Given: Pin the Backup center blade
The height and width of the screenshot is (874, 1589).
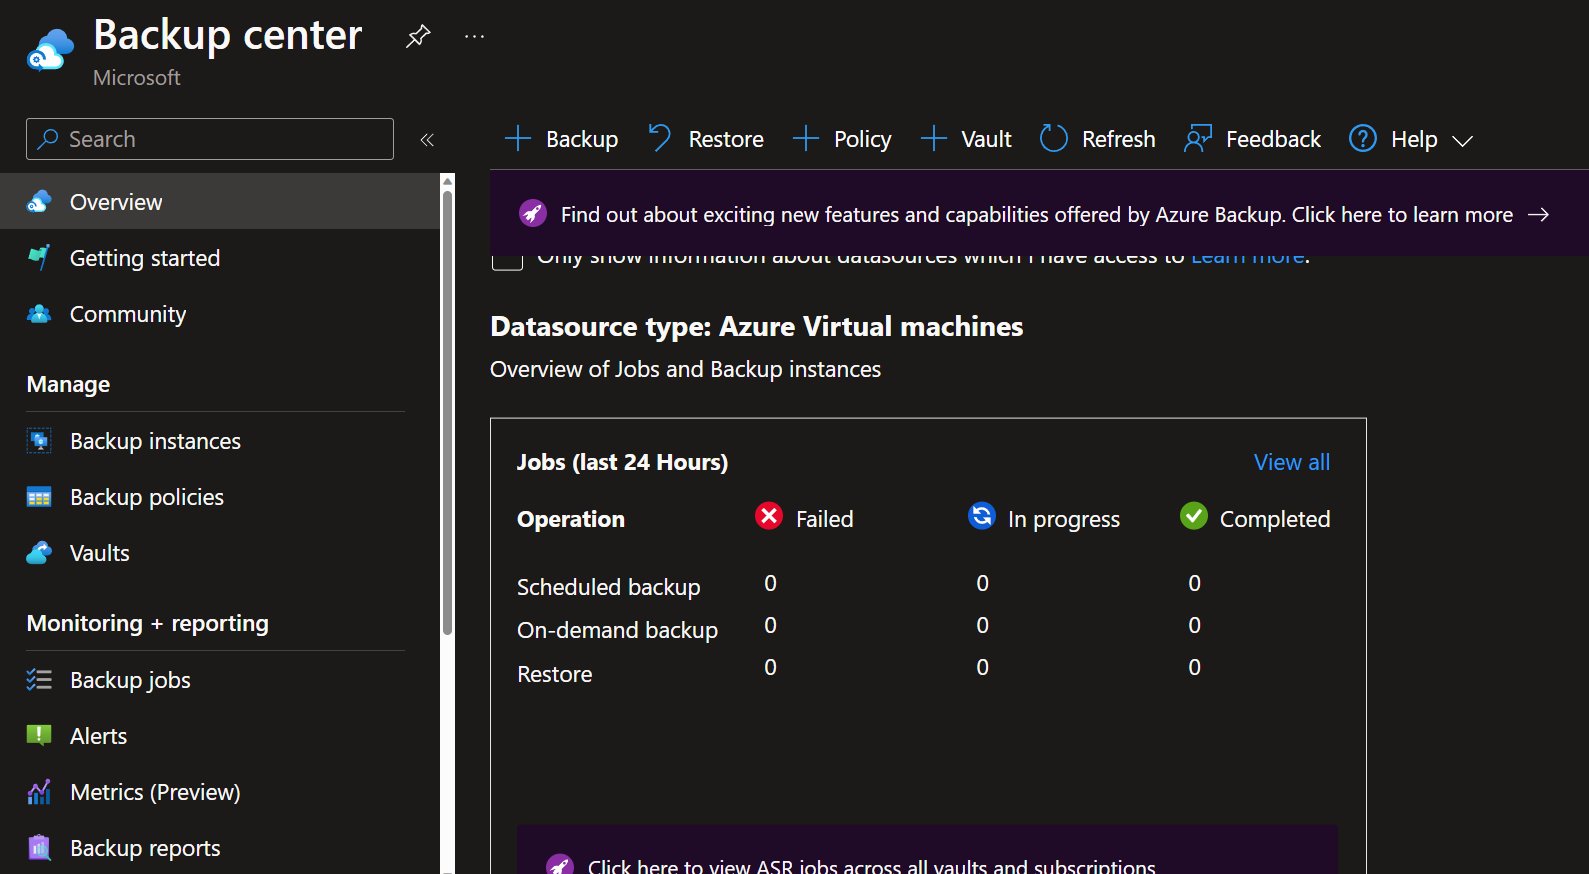Looking at the screenshot, I should pos(418,36).
